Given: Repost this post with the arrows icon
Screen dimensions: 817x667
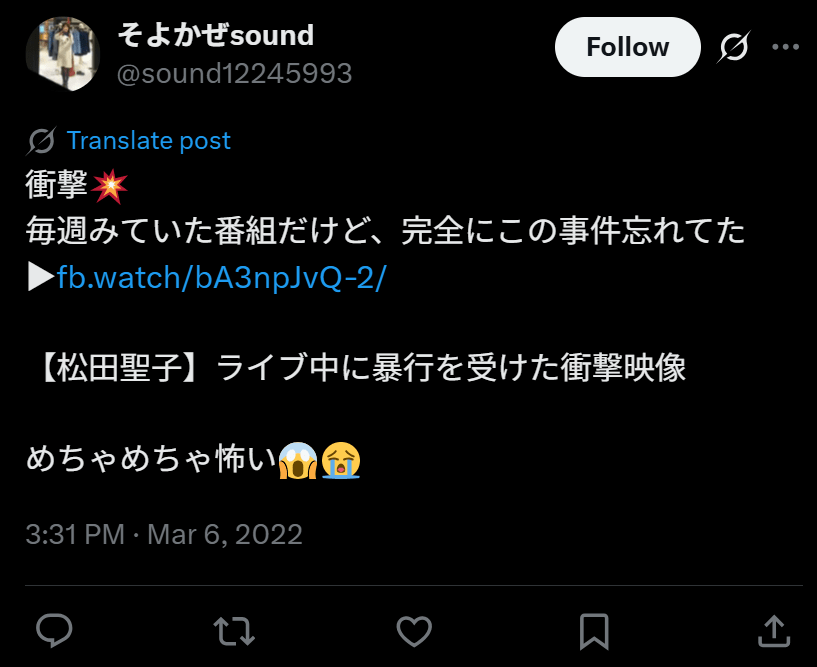Looking at the screenshot, I should 234,630.
